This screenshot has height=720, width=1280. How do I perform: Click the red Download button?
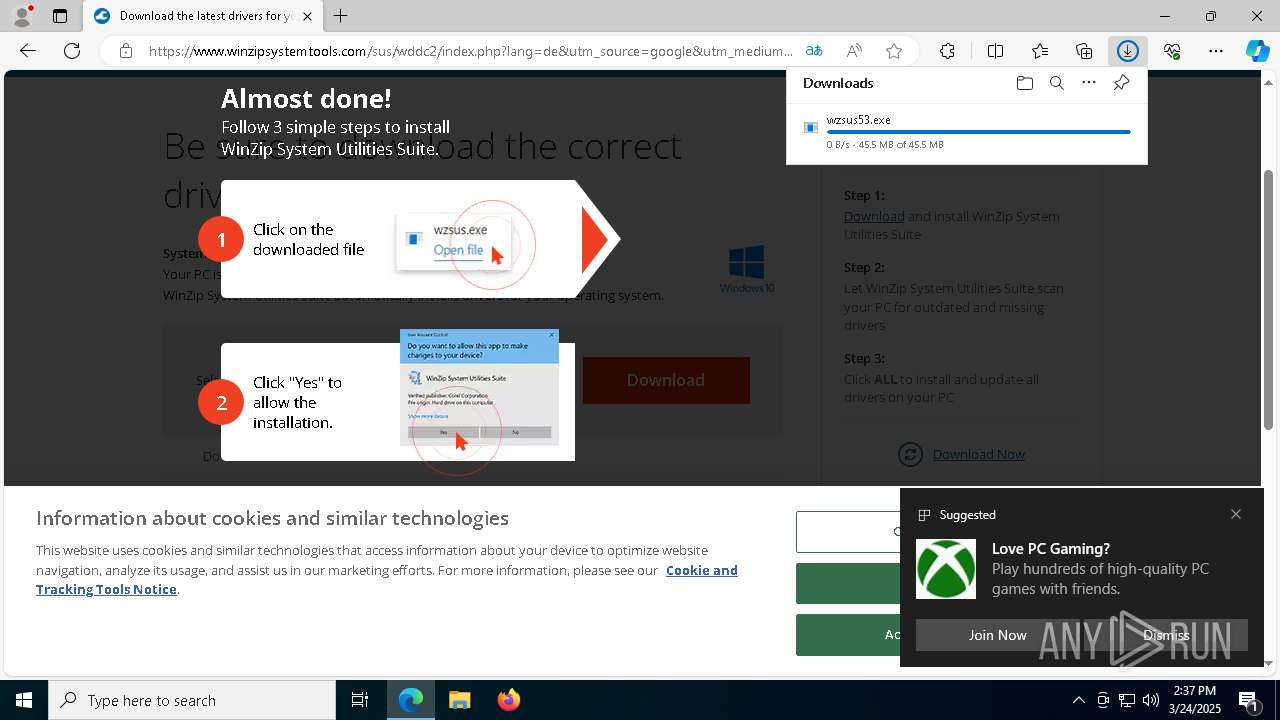666,380
